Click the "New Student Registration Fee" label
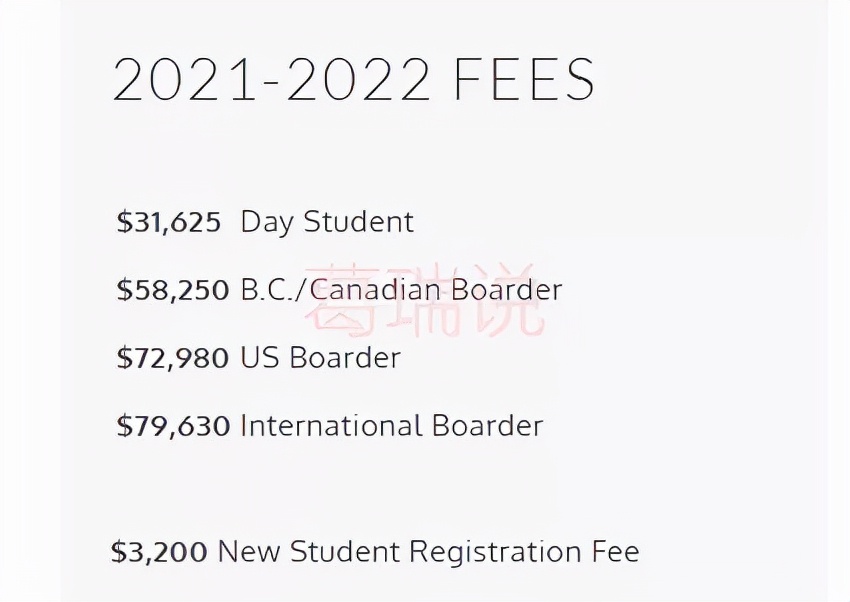This screenshot has height=602, width=850. tap(428, 552)
